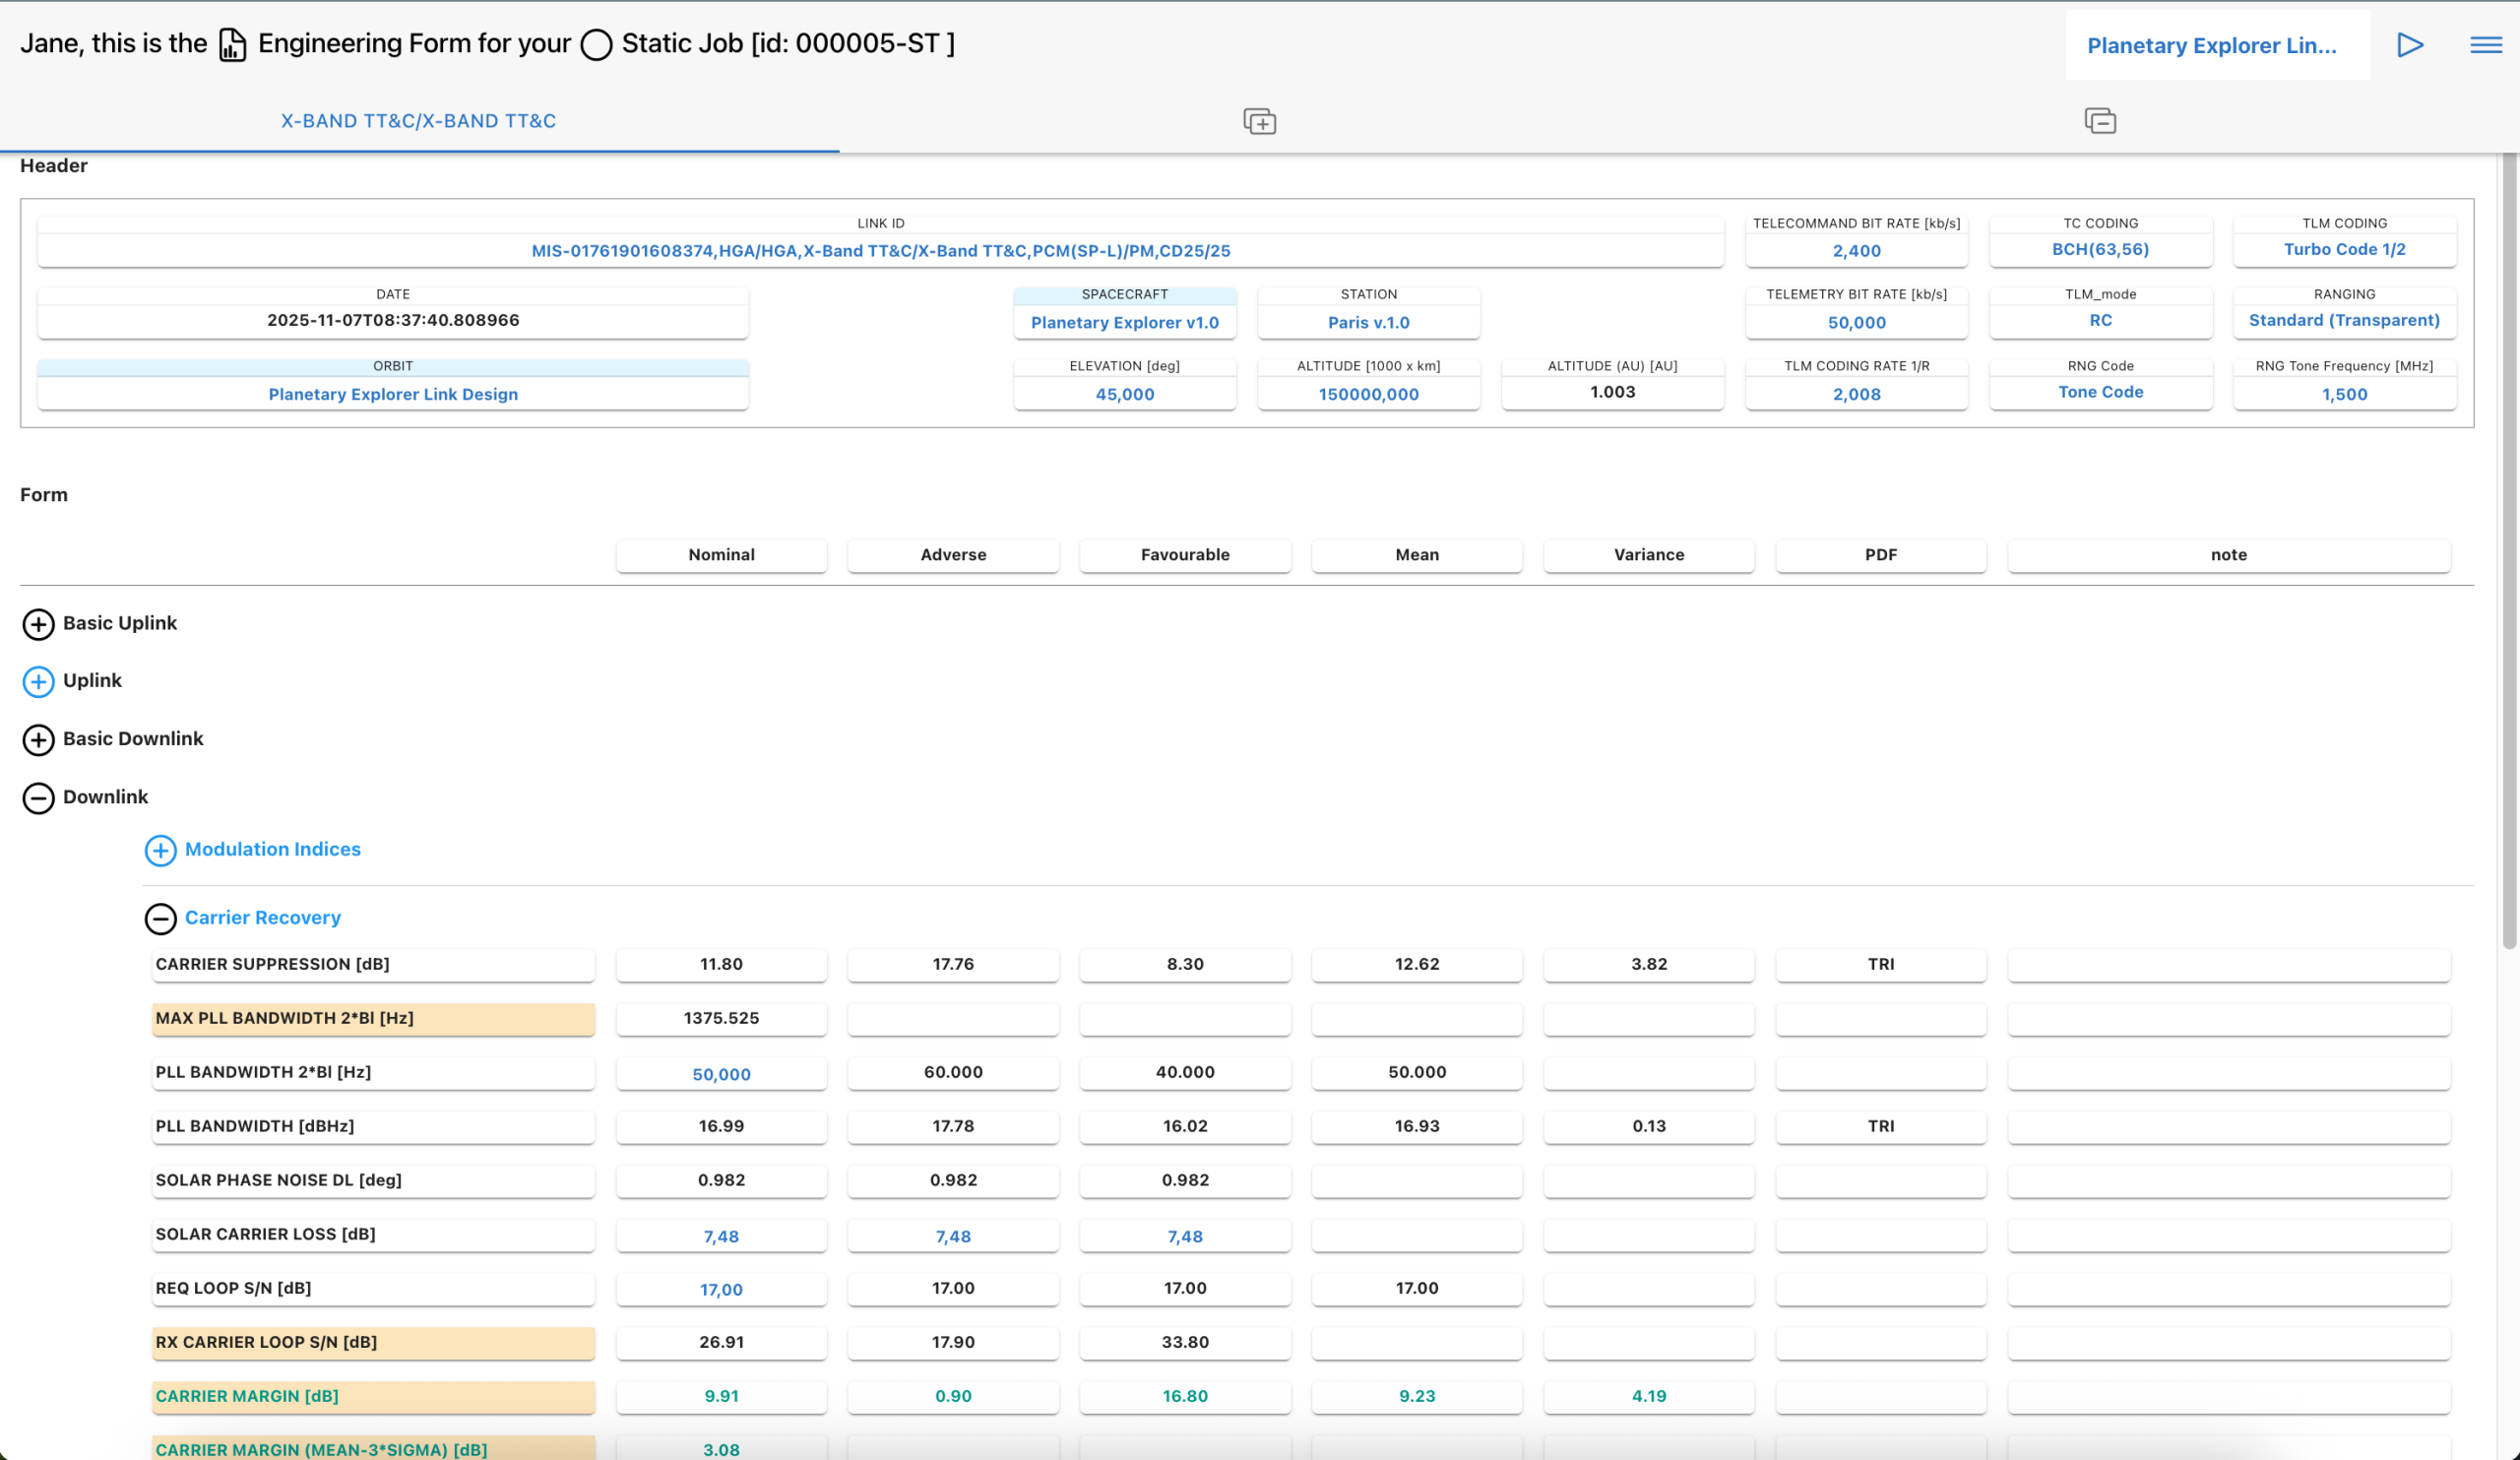Select the X-BAND TT&C/X-BAND TT&C tab

(x=418, y=121)
